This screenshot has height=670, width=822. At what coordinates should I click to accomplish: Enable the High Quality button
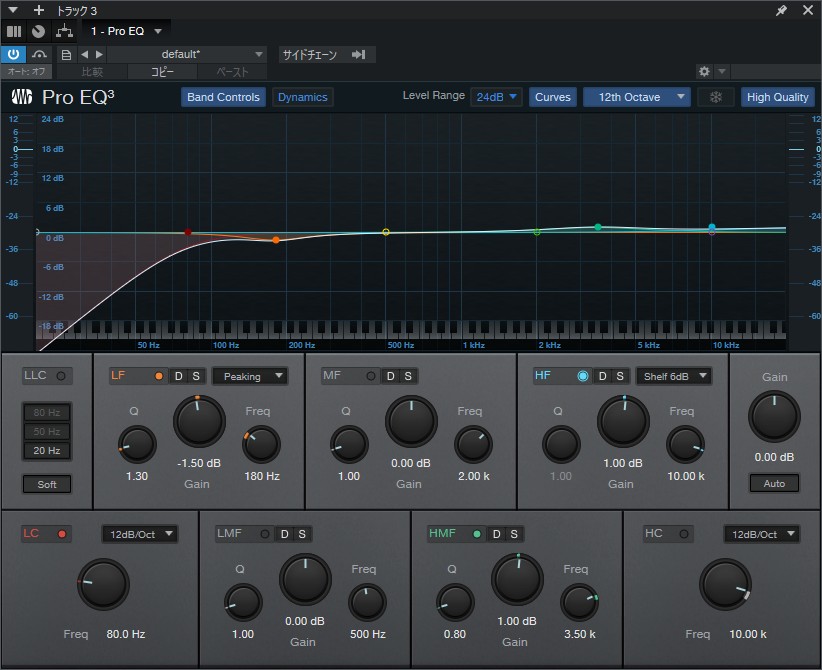777,97
